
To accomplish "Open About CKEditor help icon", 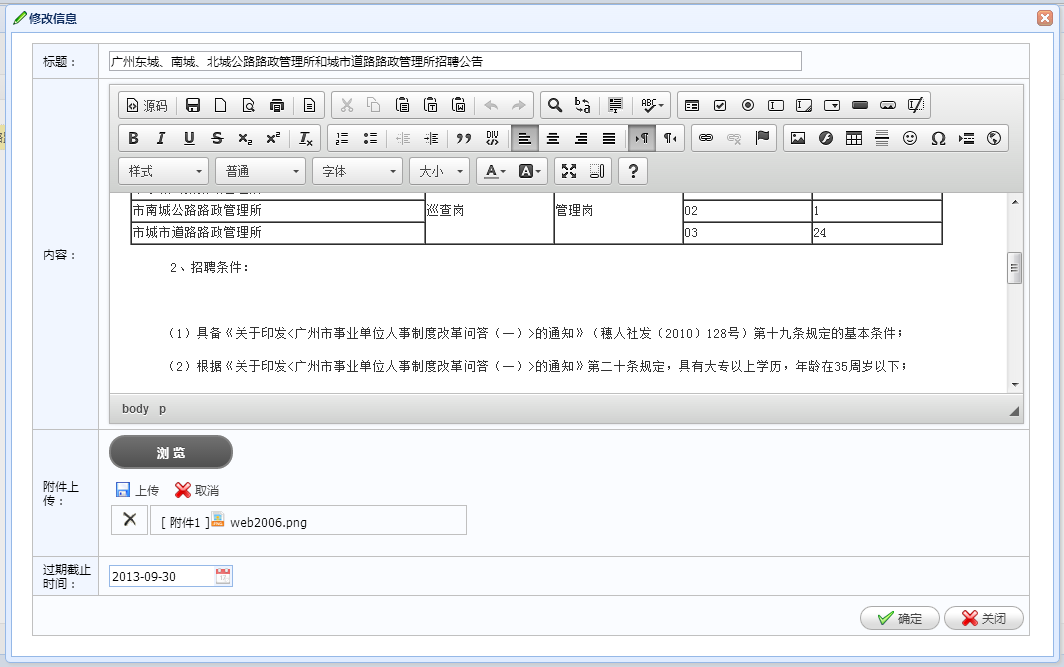I will tap(633, 172).
